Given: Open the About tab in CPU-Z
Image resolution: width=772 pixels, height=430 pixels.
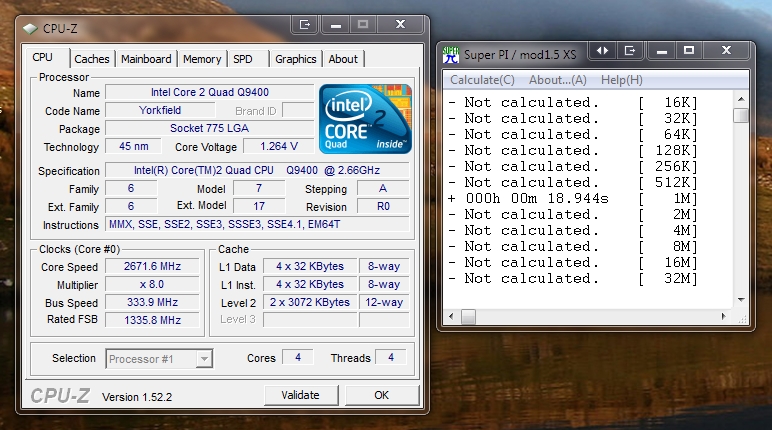Looking at the screenshot, I should click(343, 59).
